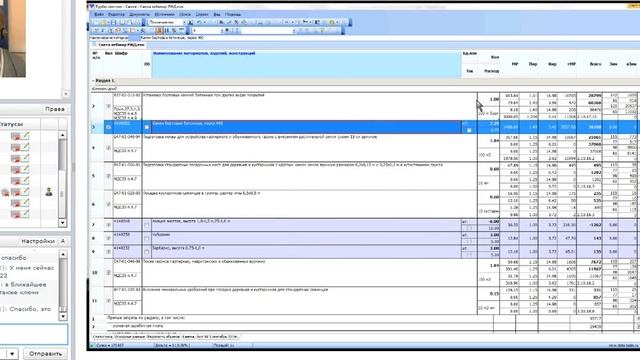Click the A button next to Настройки

(63, 241)
